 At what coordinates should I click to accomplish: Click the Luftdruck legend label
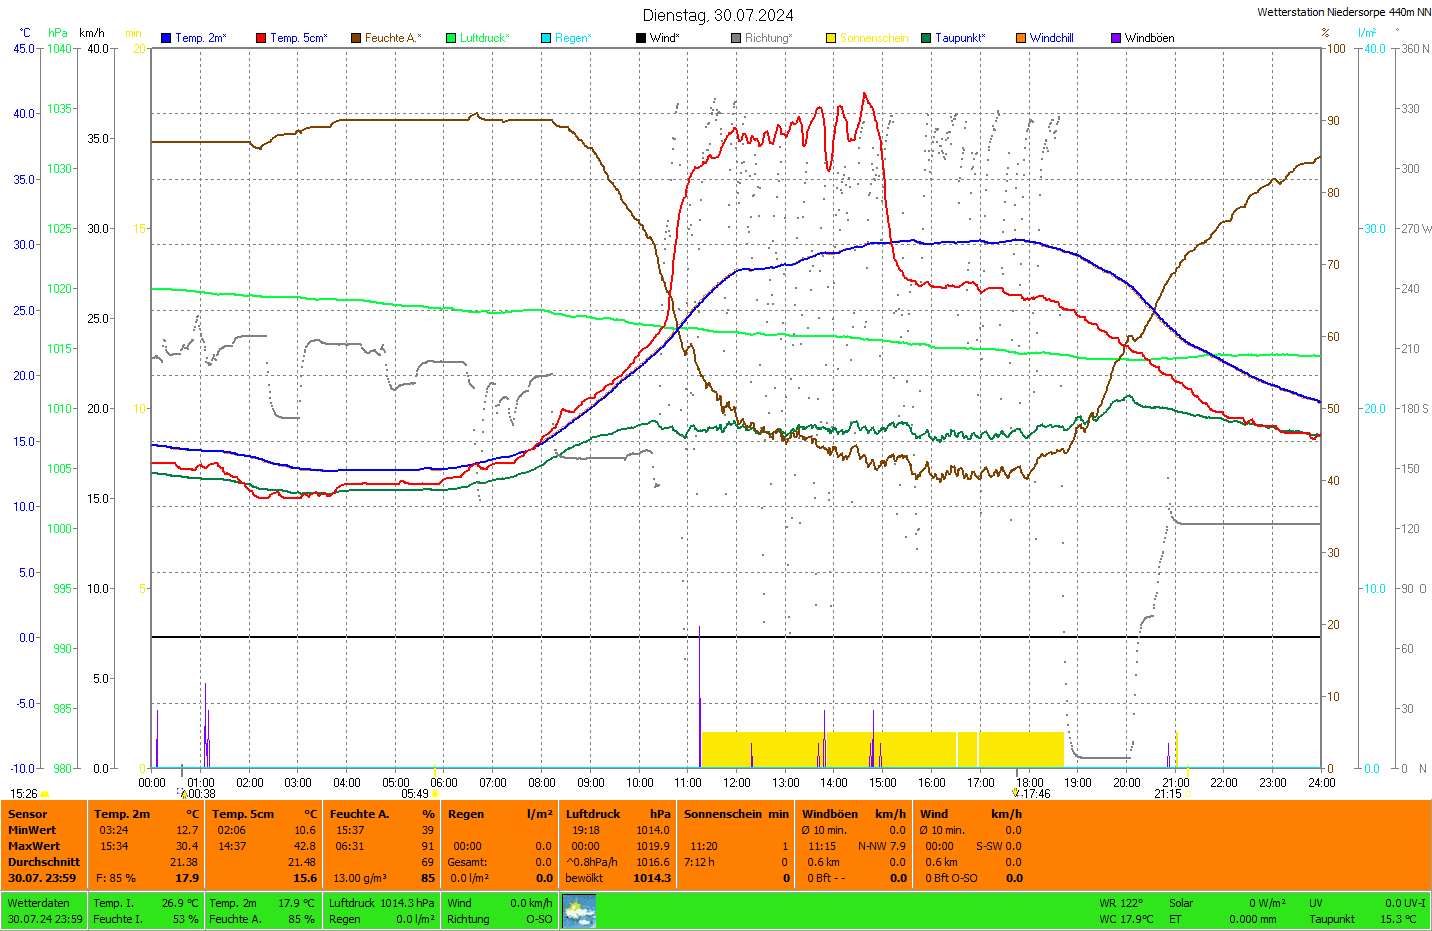(x=484, y=38)
